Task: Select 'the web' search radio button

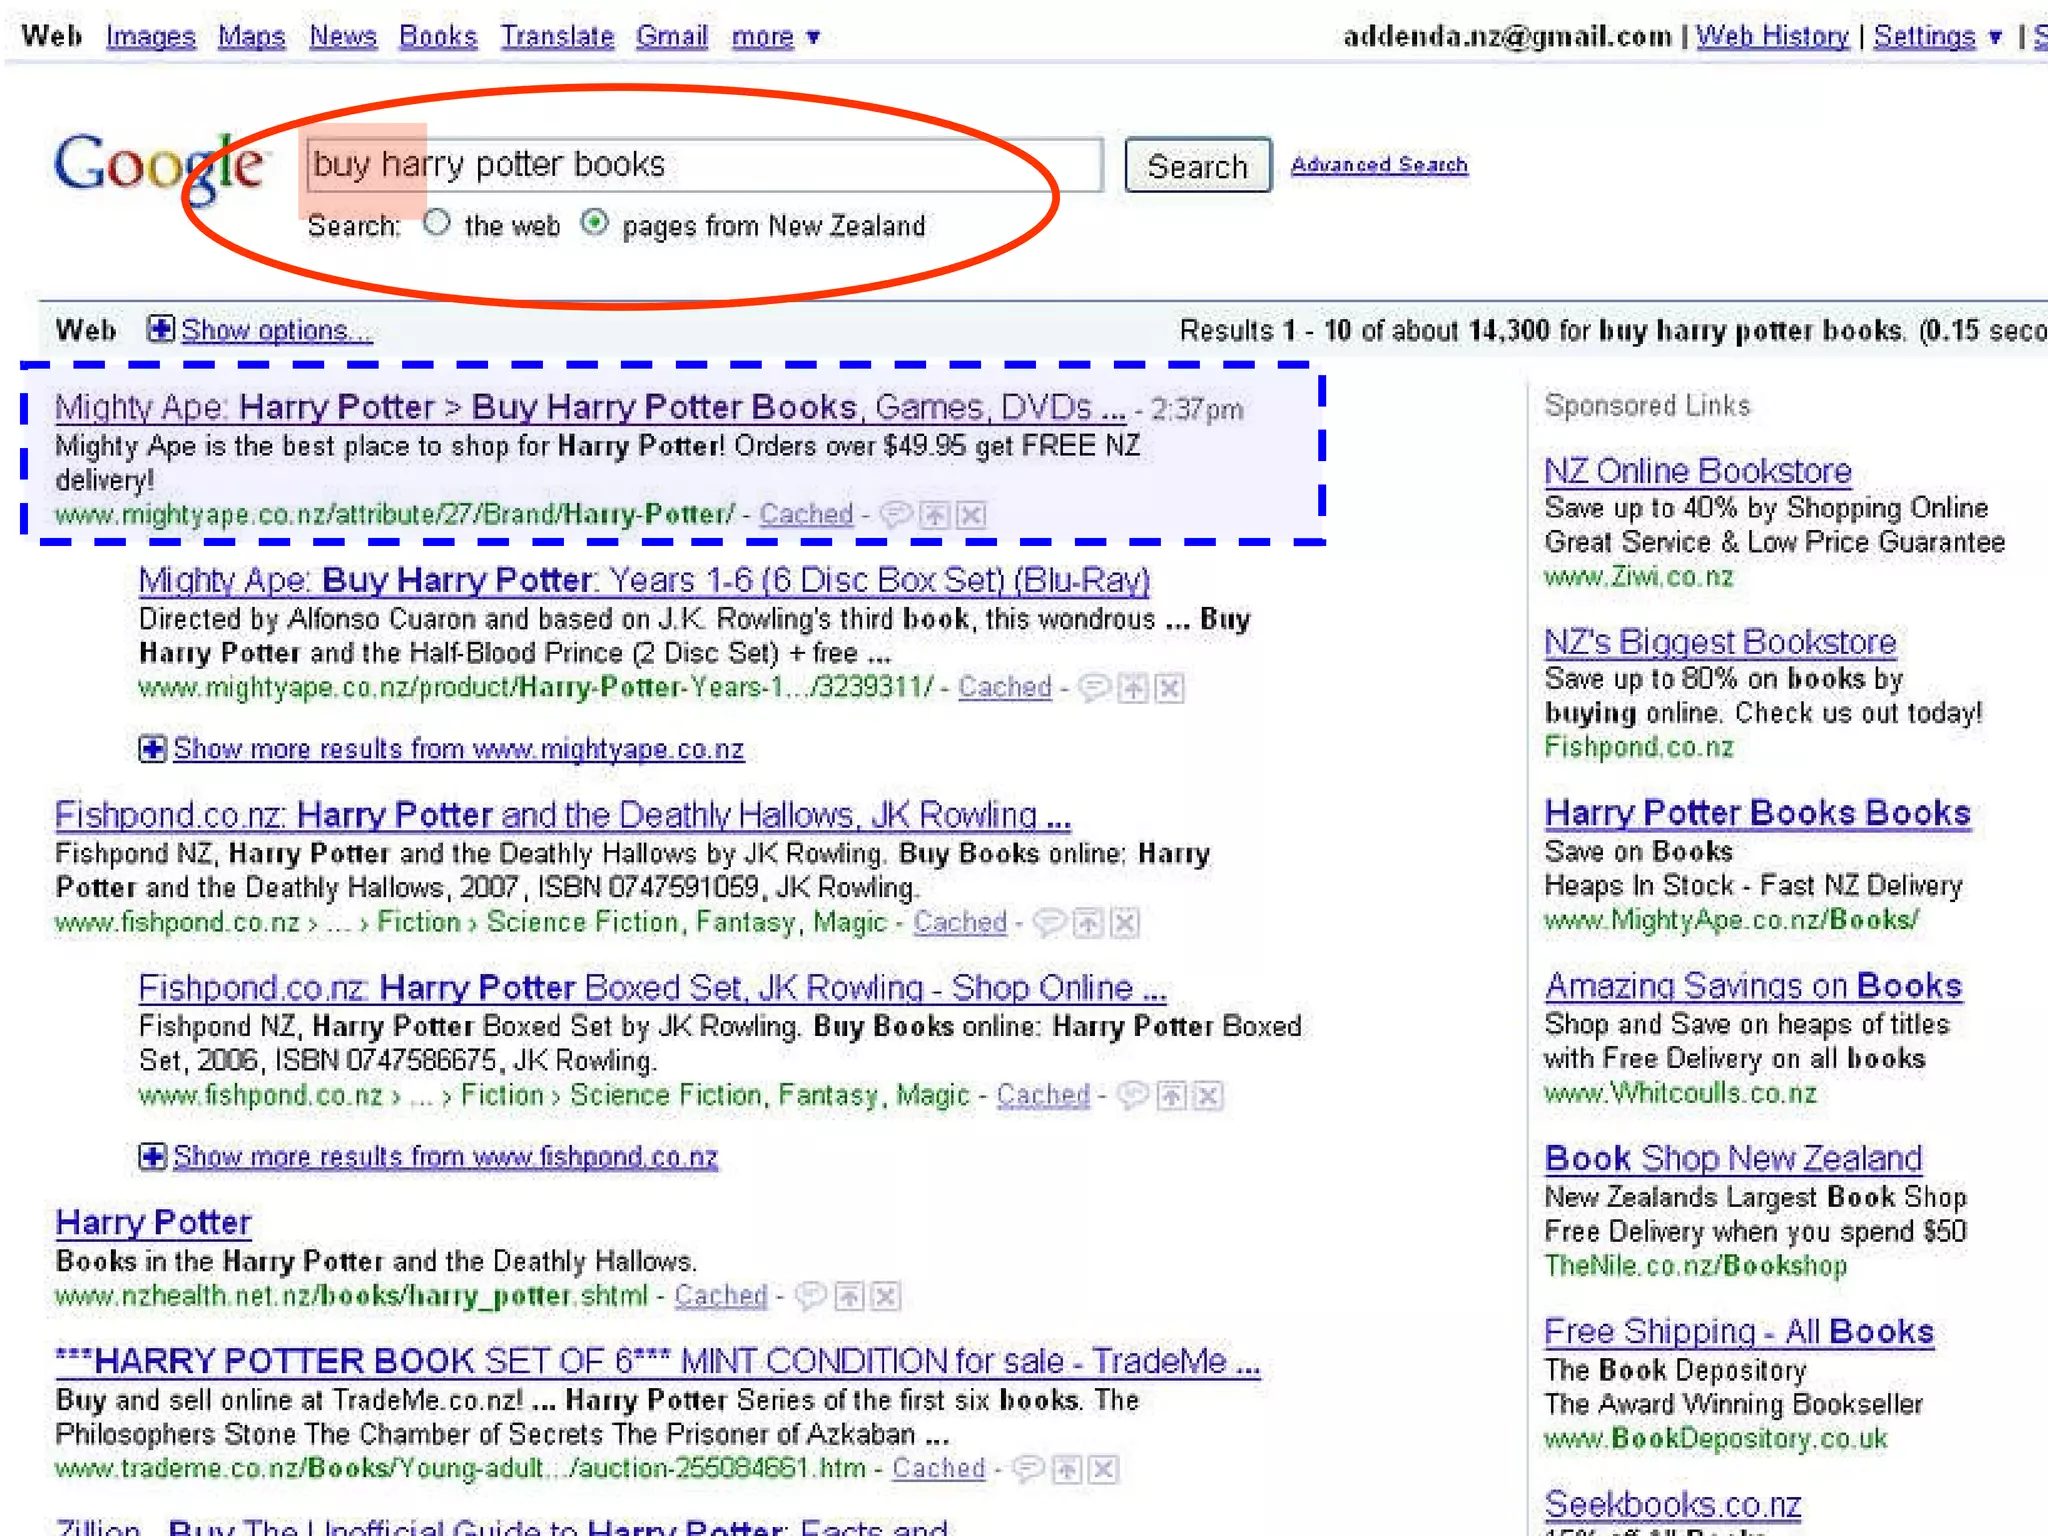Action: pyautogui.click(x=437, y=223)
